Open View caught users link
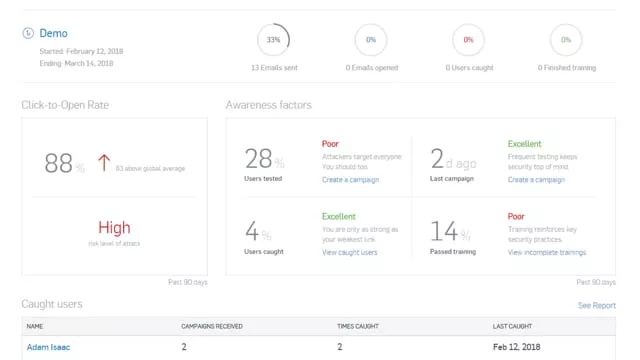640x360 pixels. coord(349,252)
